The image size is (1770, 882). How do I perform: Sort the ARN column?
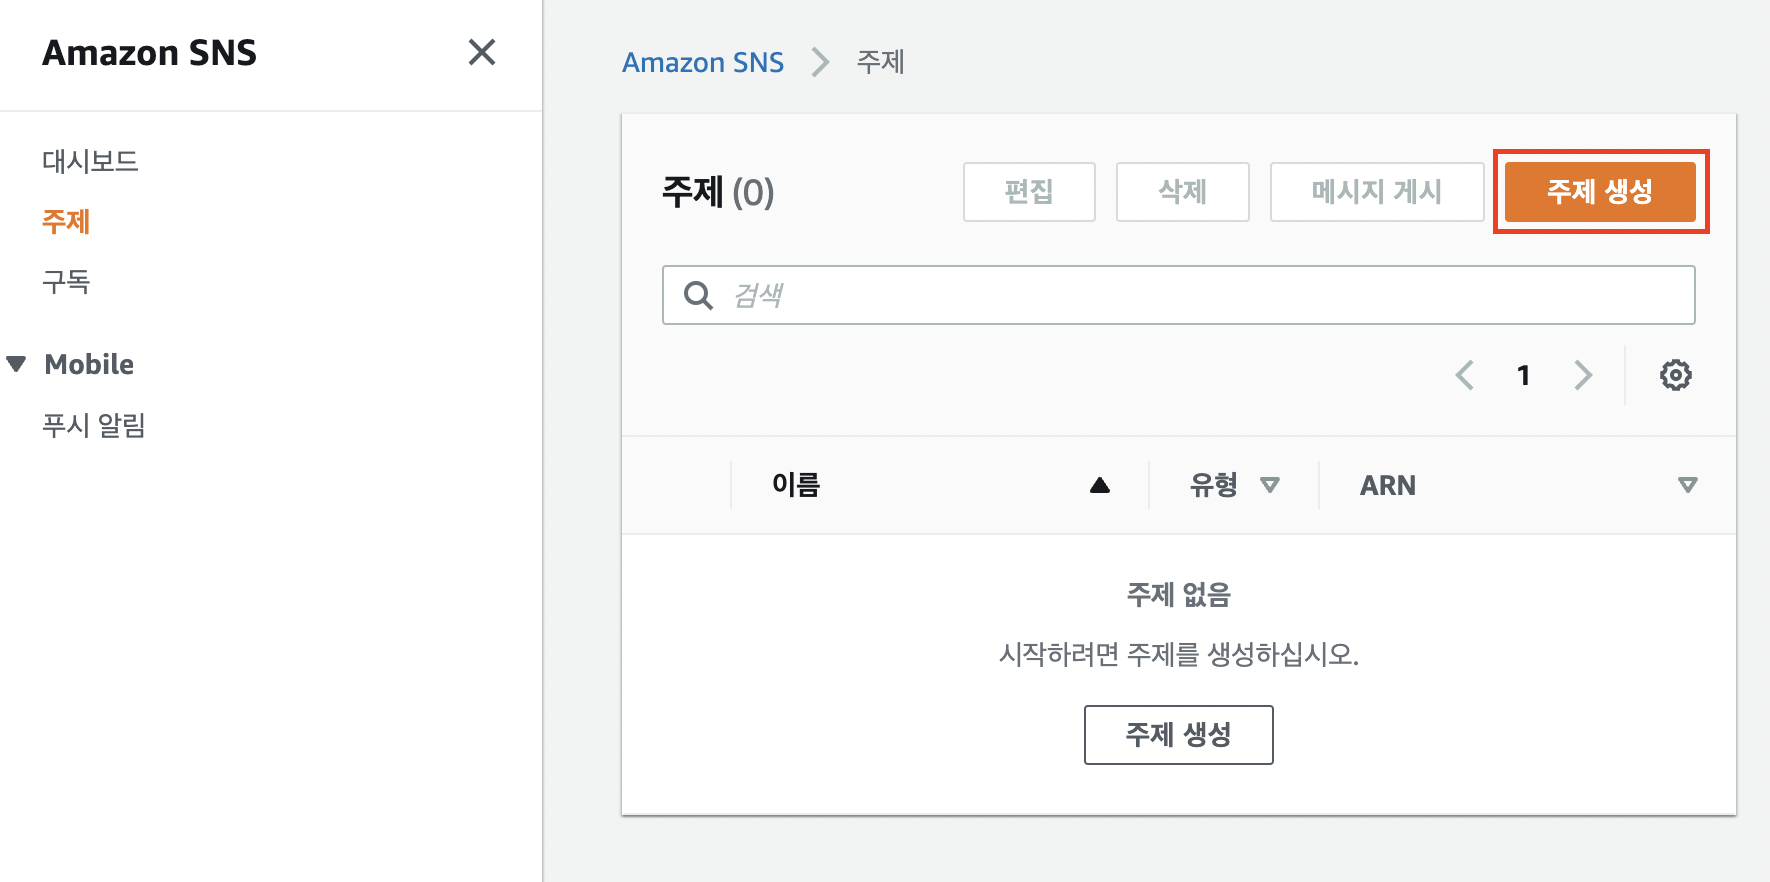(1687, 485)
